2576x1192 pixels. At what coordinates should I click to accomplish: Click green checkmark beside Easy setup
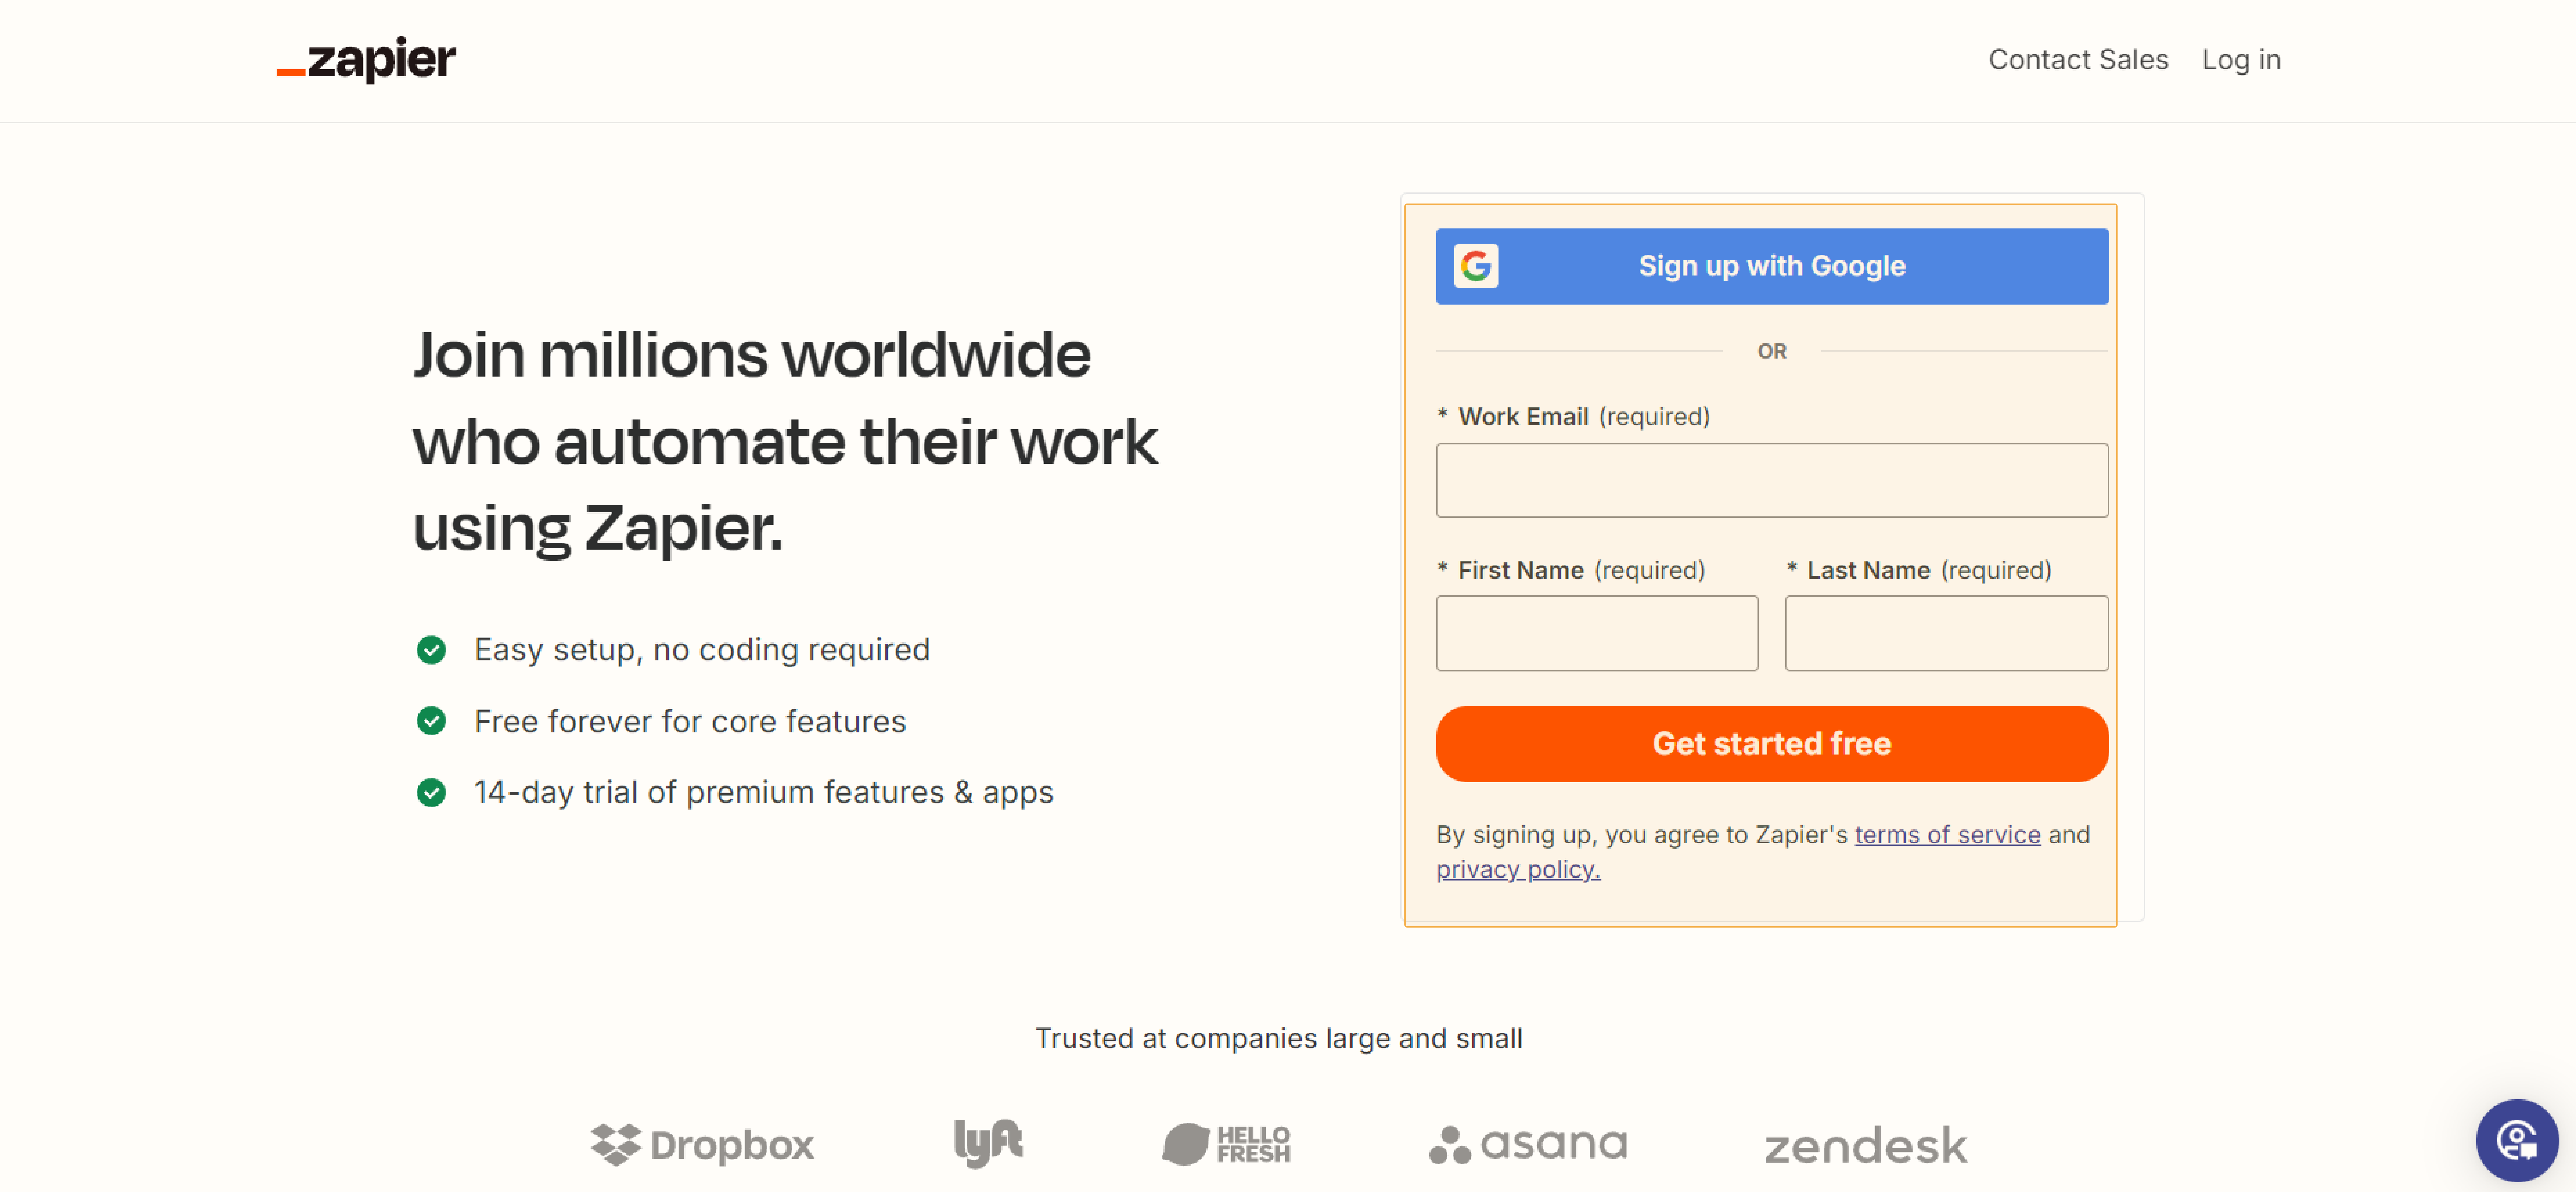(431, 650)
